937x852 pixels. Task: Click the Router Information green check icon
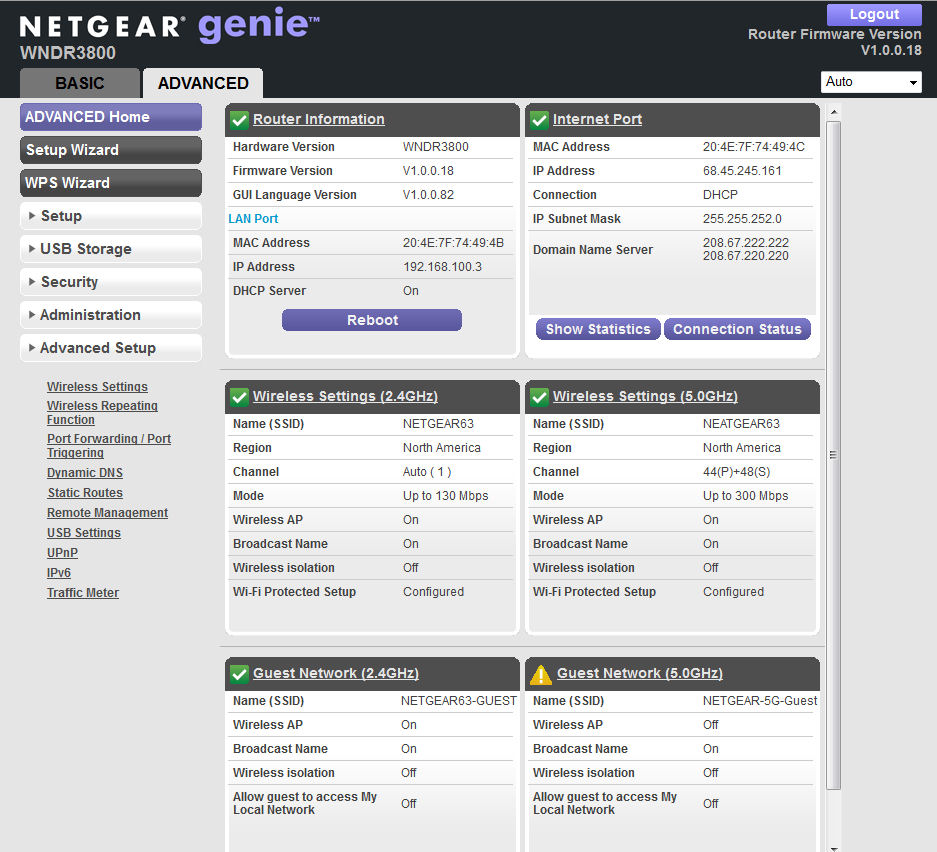[239, 119]
